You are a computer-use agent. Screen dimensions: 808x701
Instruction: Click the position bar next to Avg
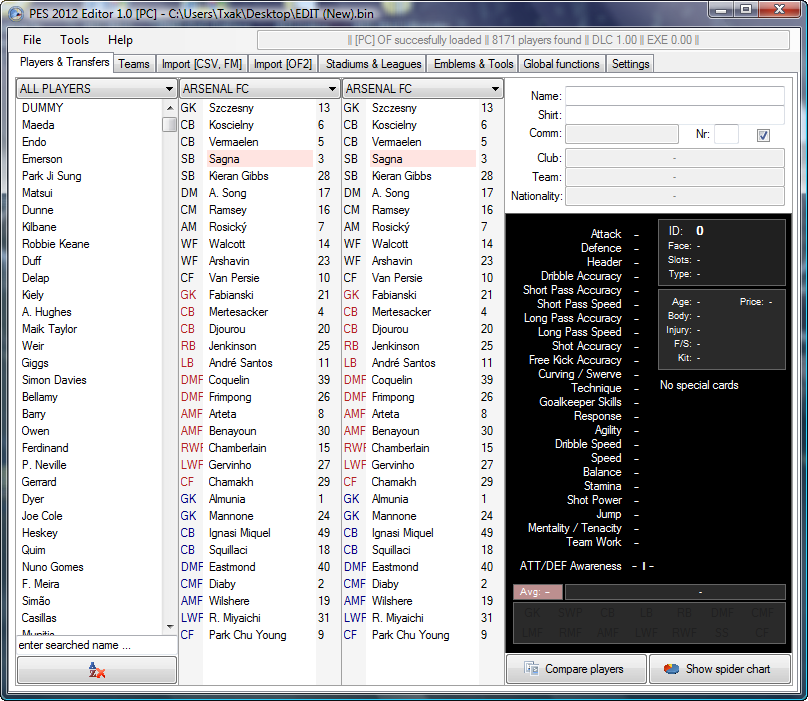(x=675, y=592)
